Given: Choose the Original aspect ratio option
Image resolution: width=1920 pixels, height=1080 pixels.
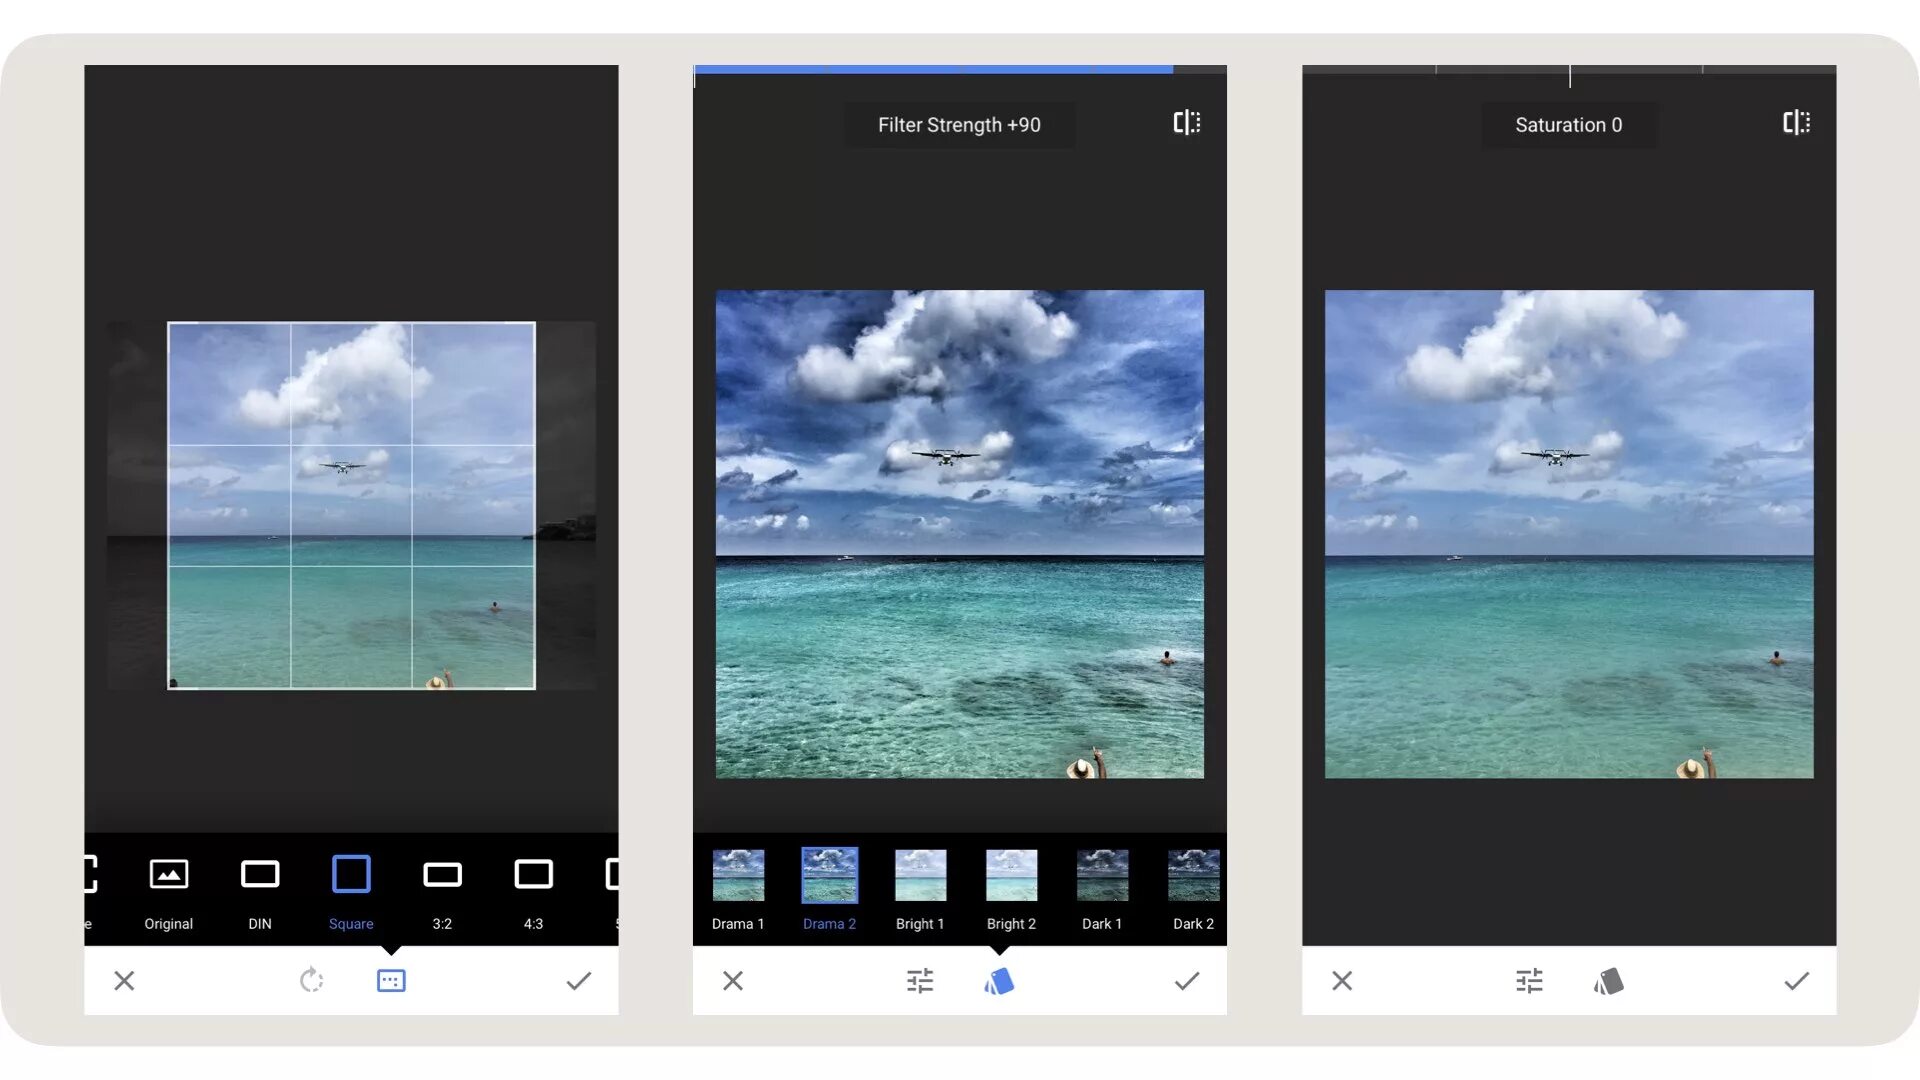Looking at the screenshot, I should [x=168, y=874].
